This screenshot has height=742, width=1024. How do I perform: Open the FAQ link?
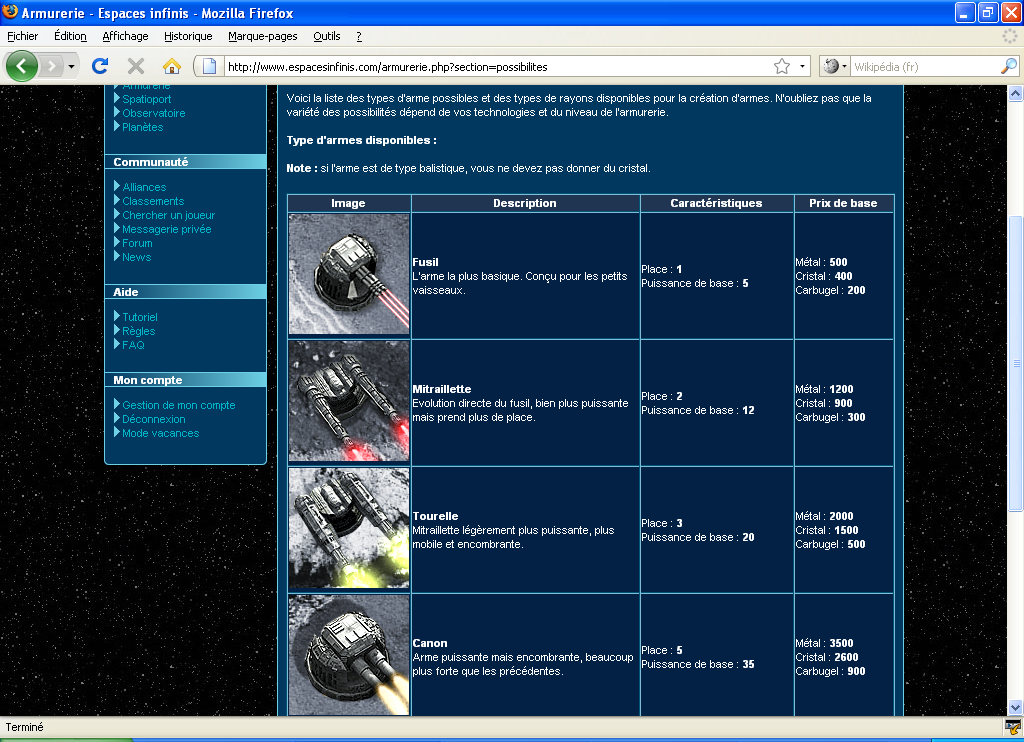[x=133, y=346]
